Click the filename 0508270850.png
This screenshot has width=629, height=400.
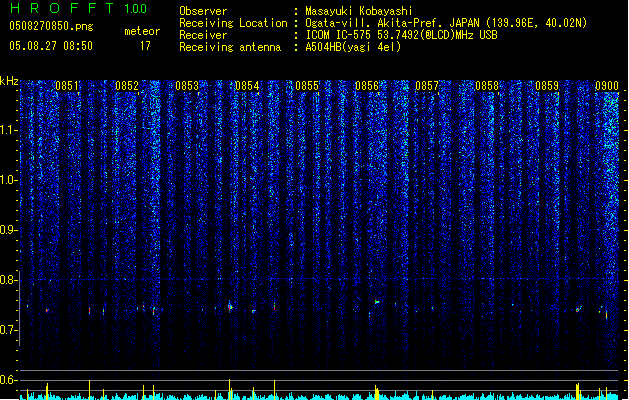(x=51, y=26)
